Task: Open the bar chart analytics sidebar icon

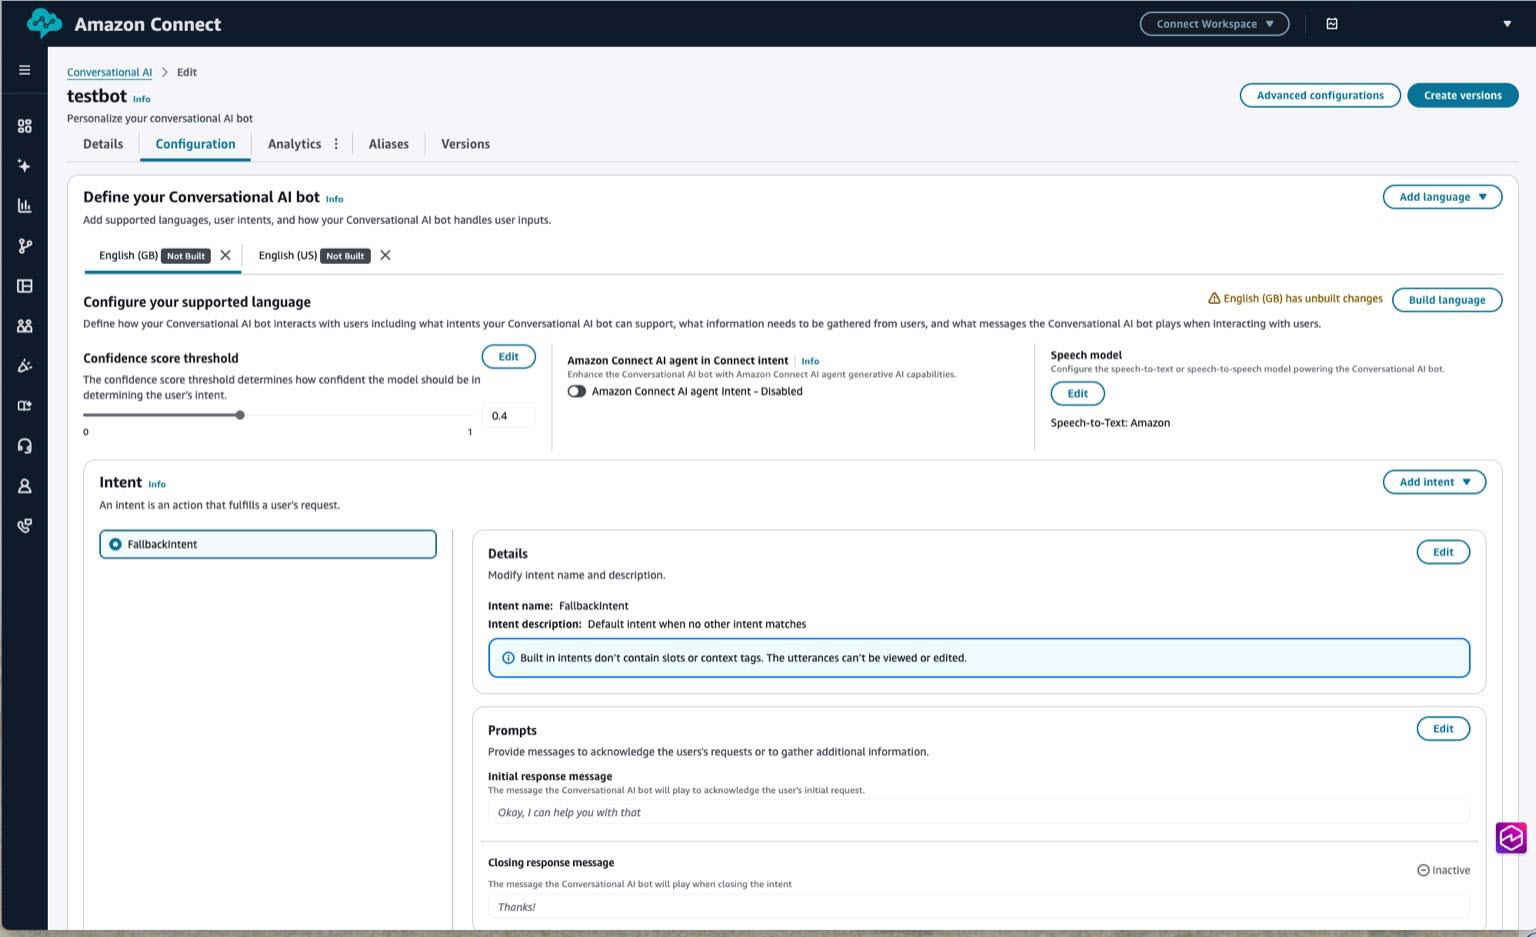Action: pos(24,206)
